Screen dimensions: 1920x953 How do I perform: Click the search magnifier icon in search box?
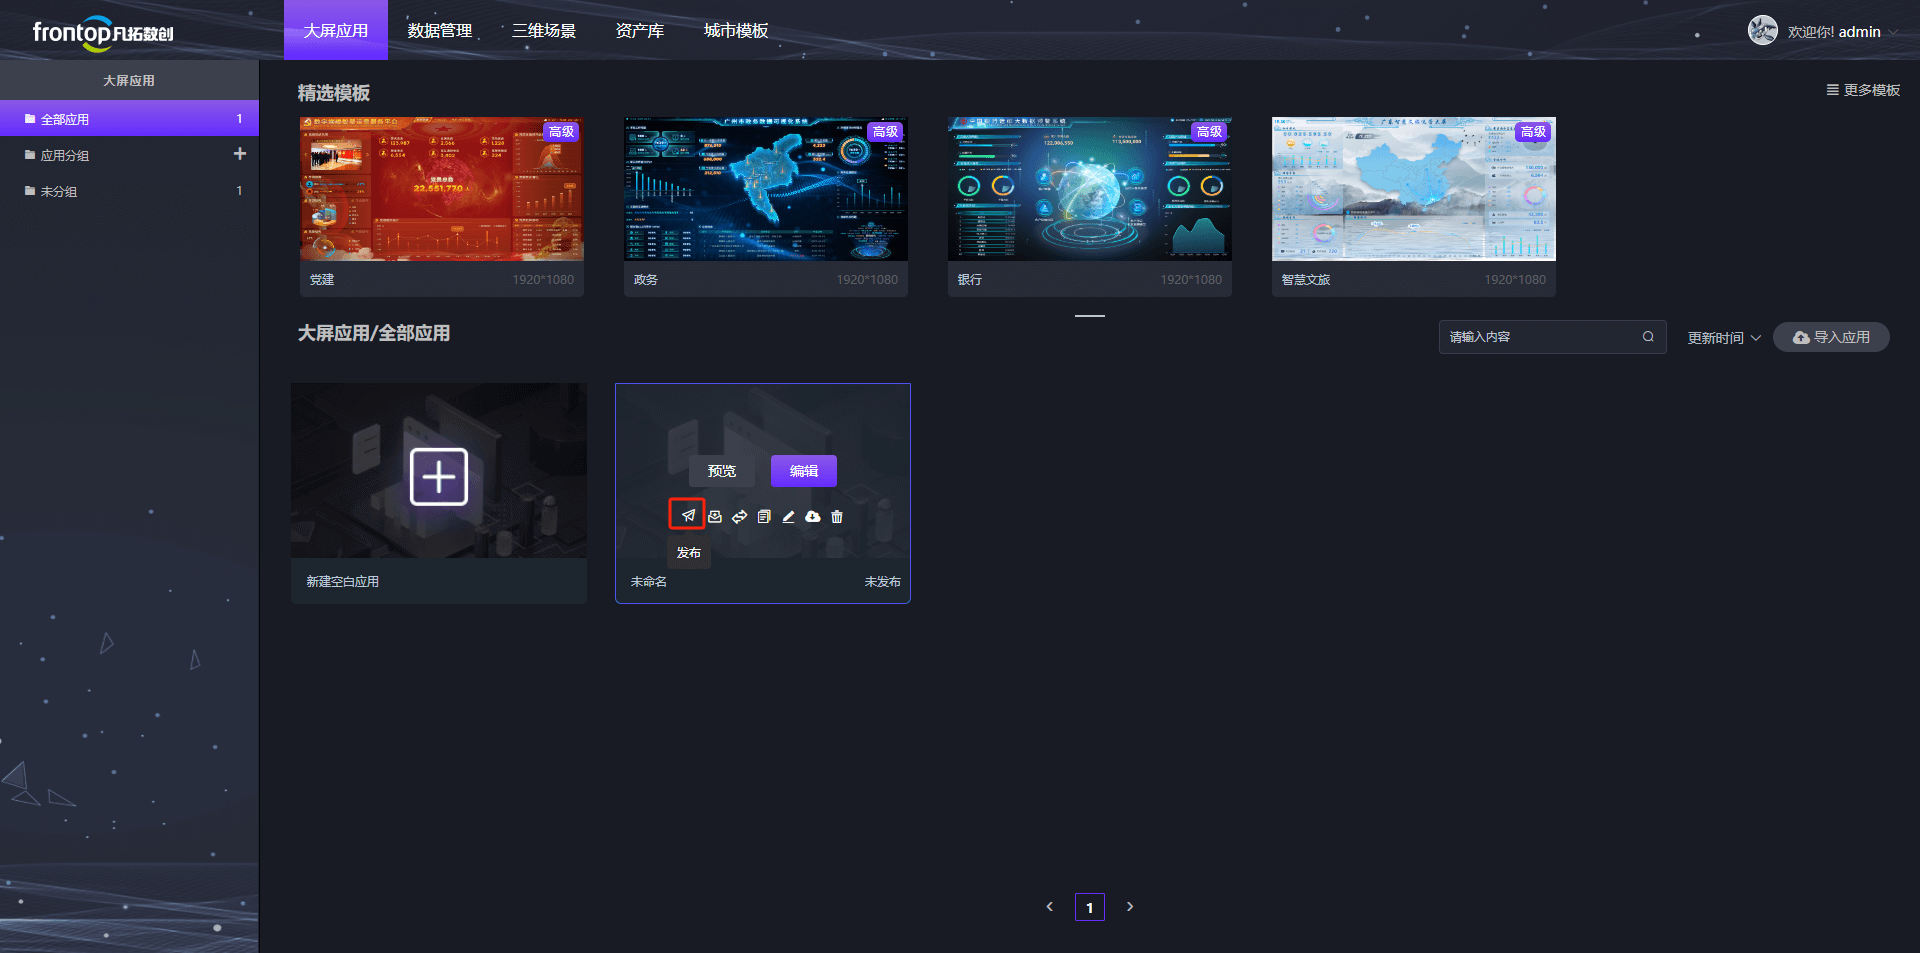(1648, 337)
